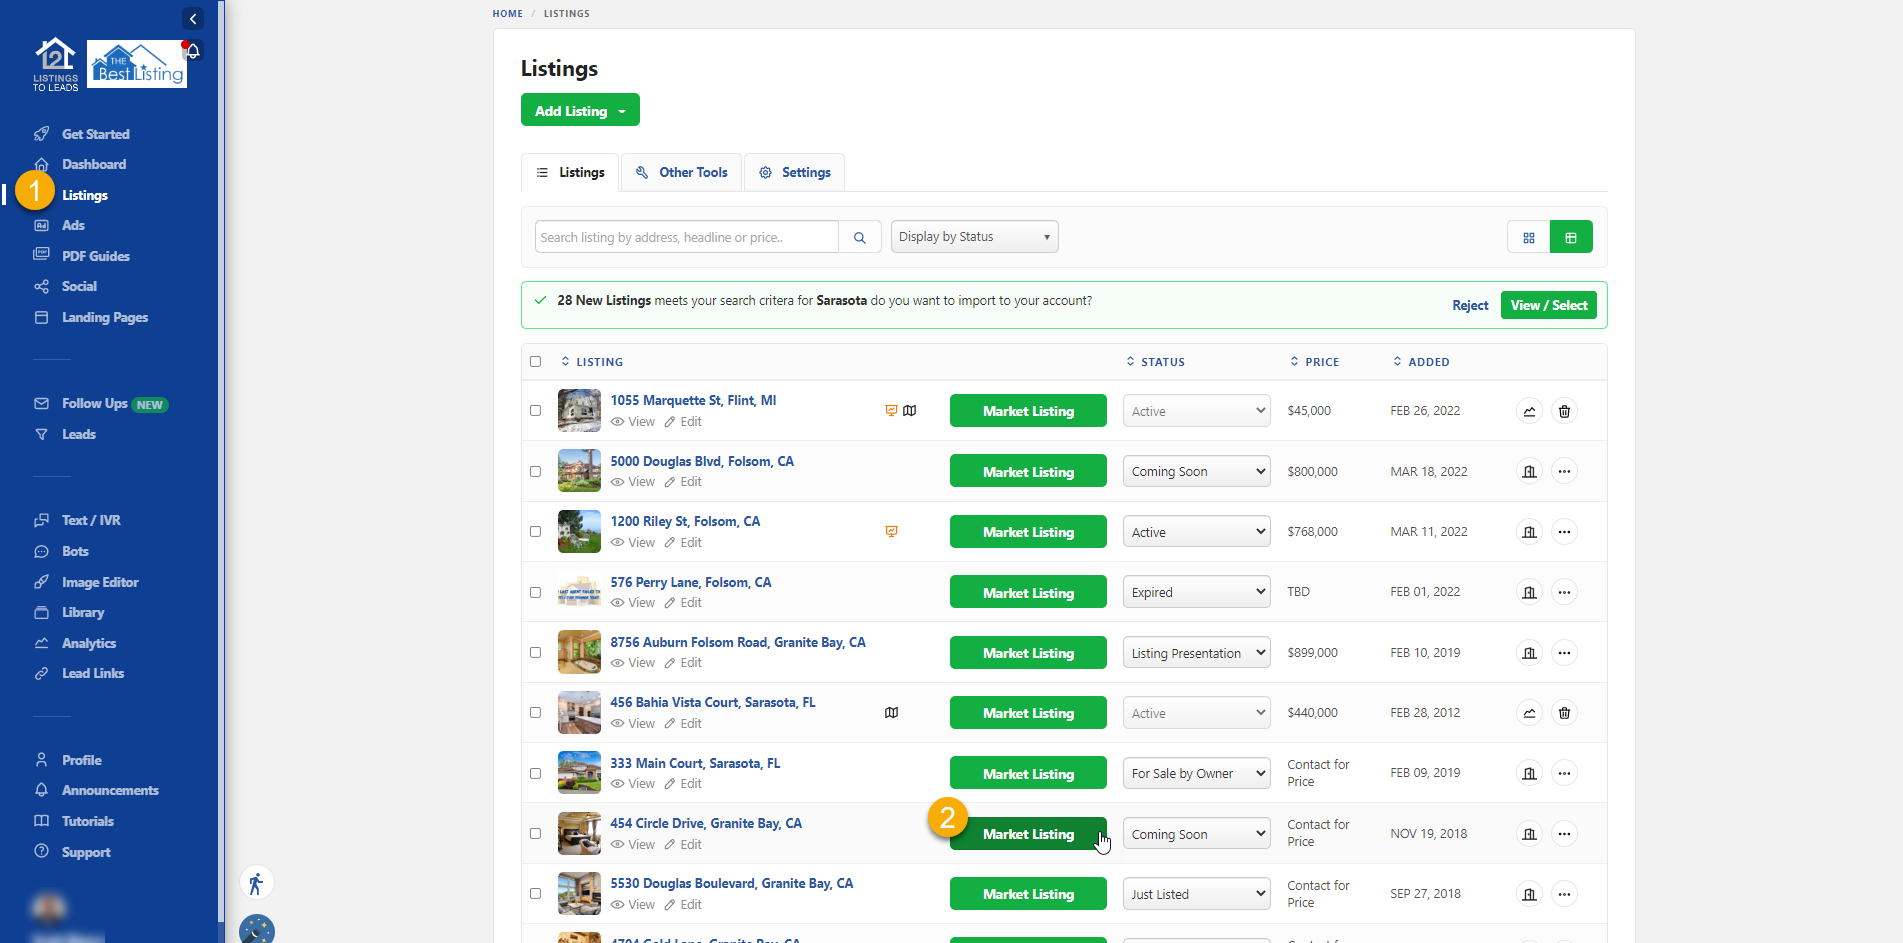
Task: Open the 333 Main Court listing link
Action: pyautogui.click(x=695, y=763)
